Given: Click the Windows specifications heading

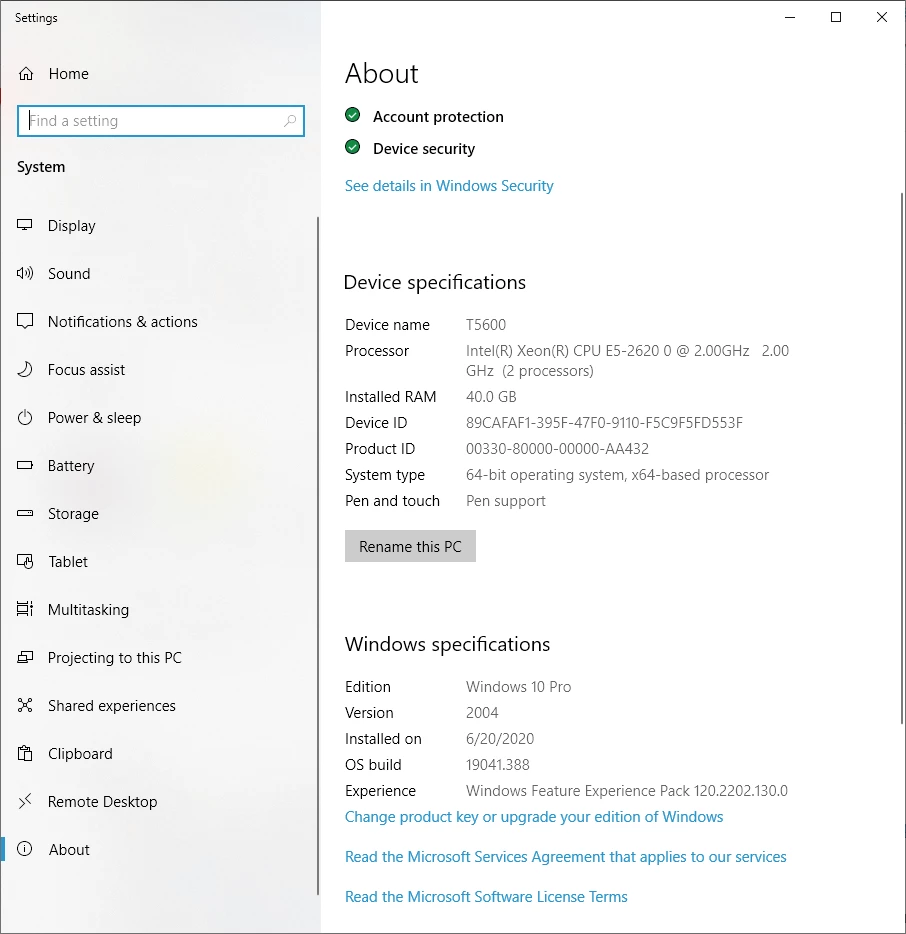Looking at the screenshot, I should coord(447,645).
